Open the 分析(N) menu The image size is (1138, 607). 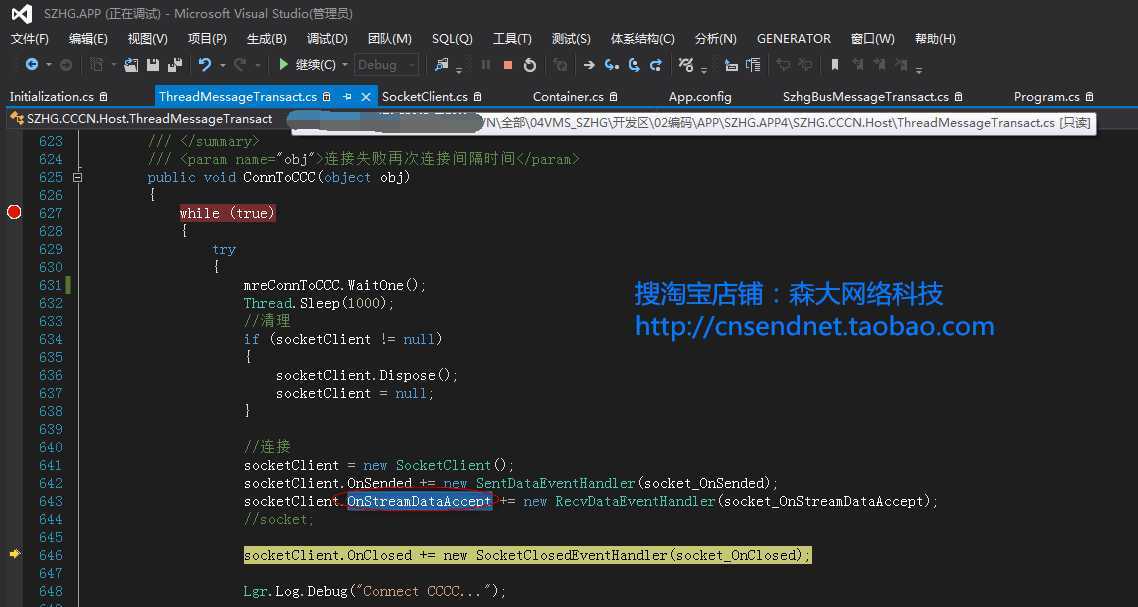(x=716, y=38)
